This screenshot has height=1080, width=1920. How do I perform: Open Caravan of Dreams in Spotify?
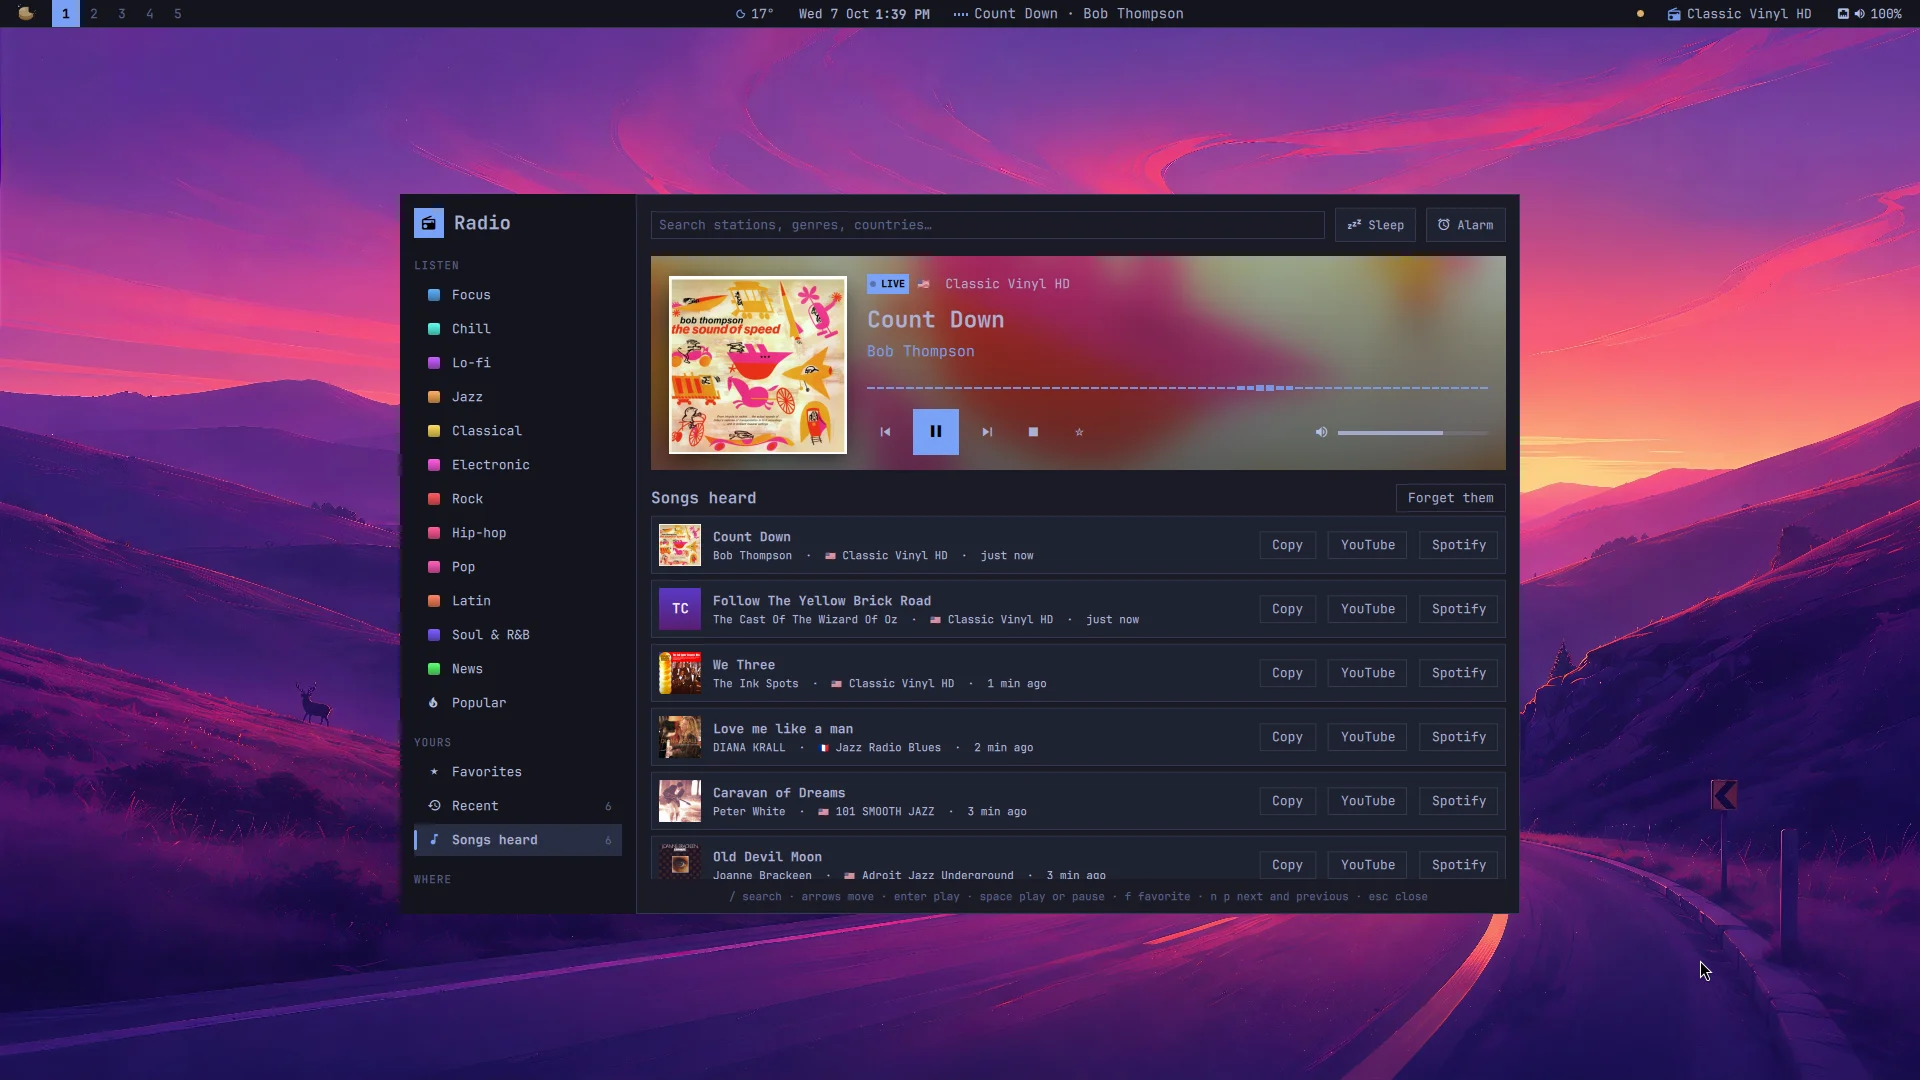pyautogui.click(x=1458, y=801)
